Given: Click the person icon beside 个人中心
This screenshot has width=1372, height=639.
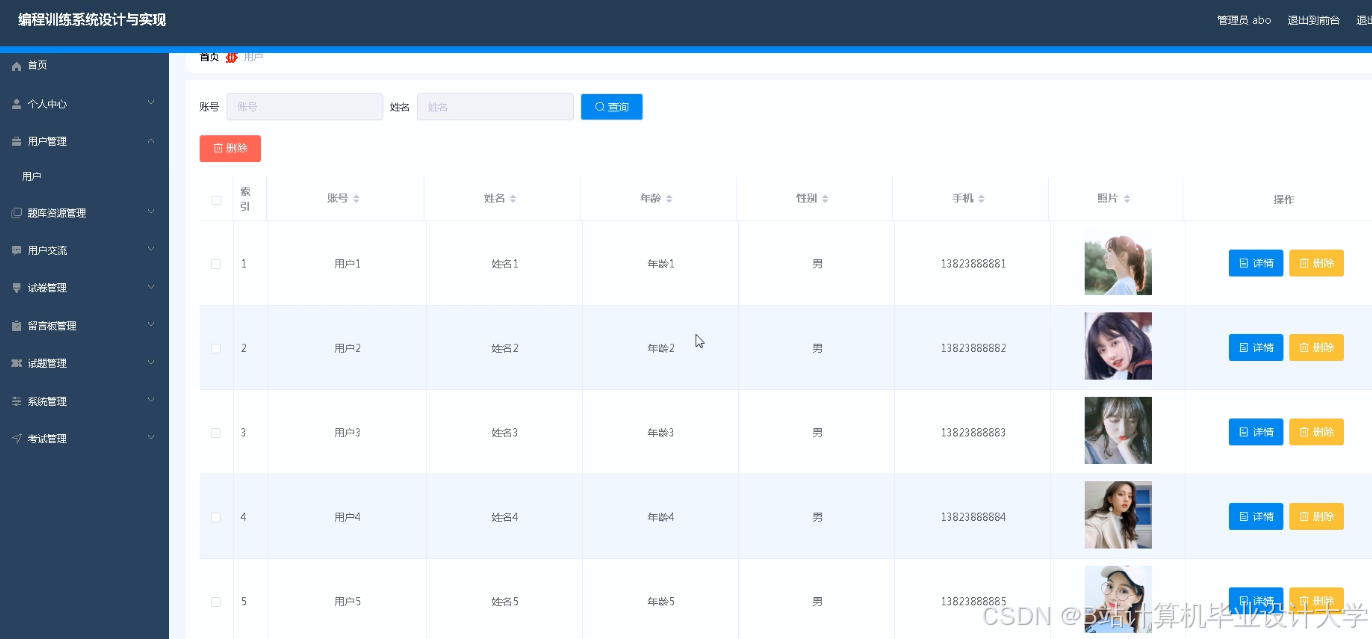Looking at the screenshot, I should point(16,104).
